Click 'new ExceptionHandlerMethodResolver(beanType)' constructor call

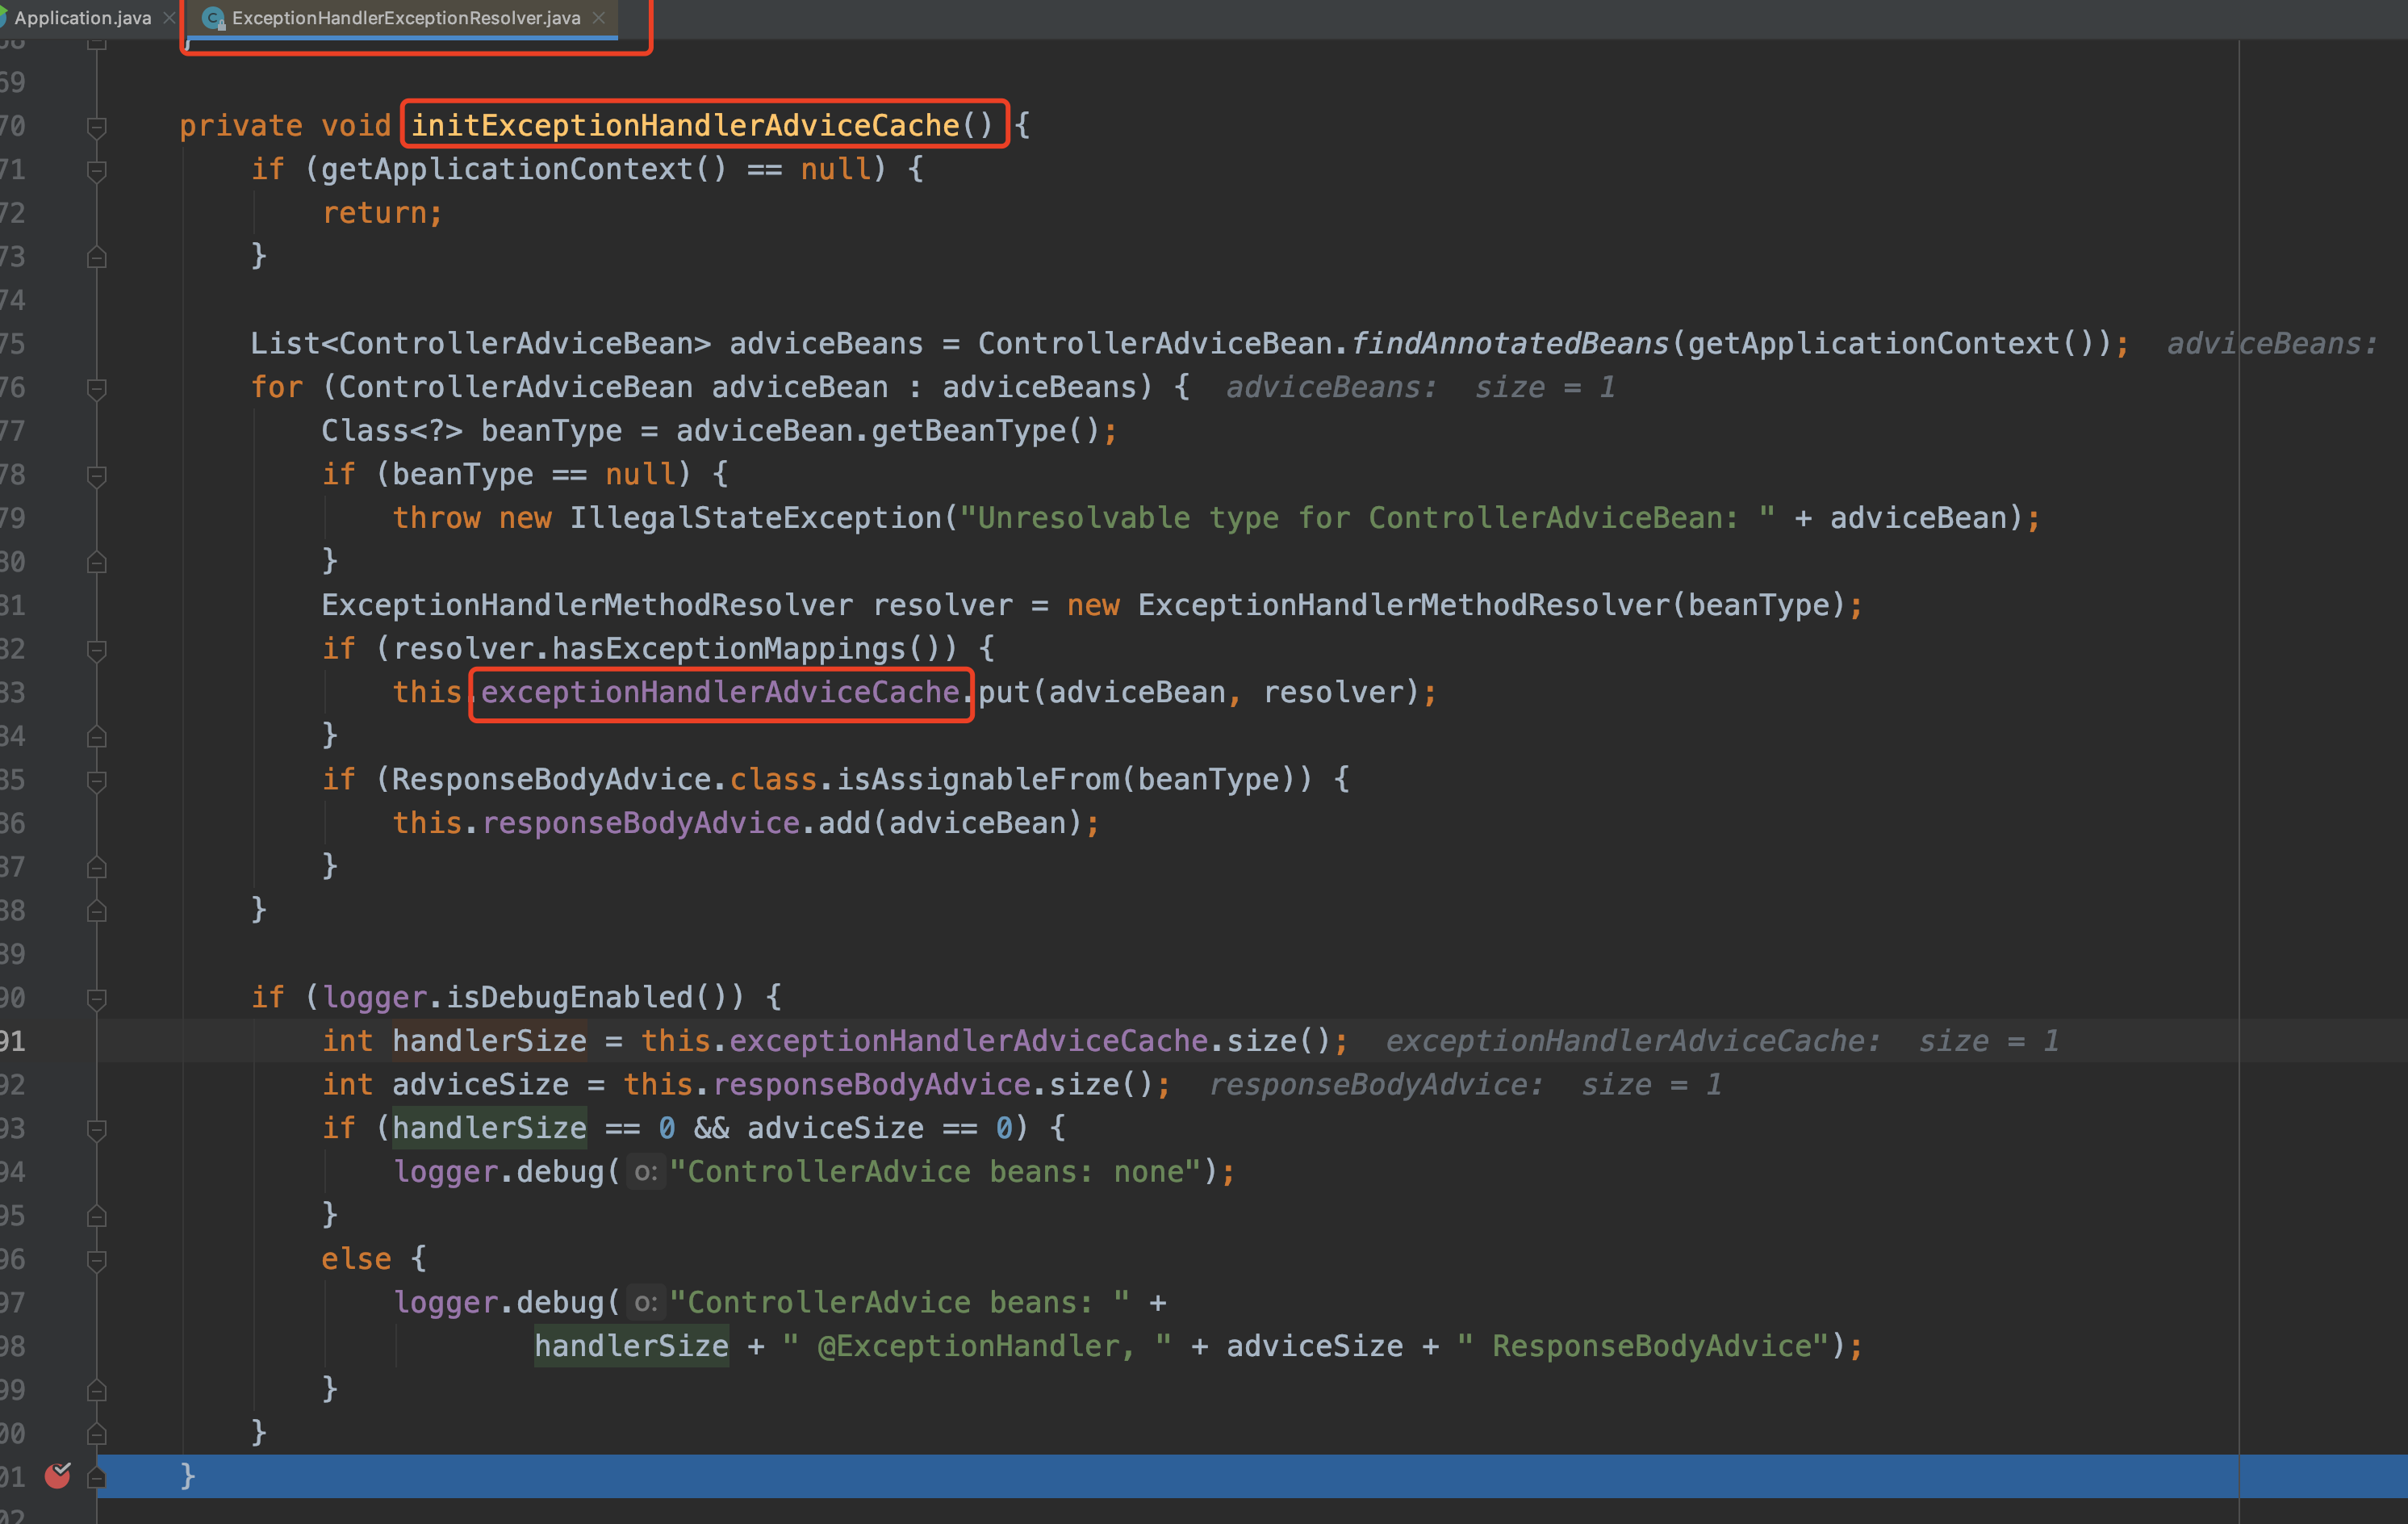pyautogui.click(x=1456, y=605)
